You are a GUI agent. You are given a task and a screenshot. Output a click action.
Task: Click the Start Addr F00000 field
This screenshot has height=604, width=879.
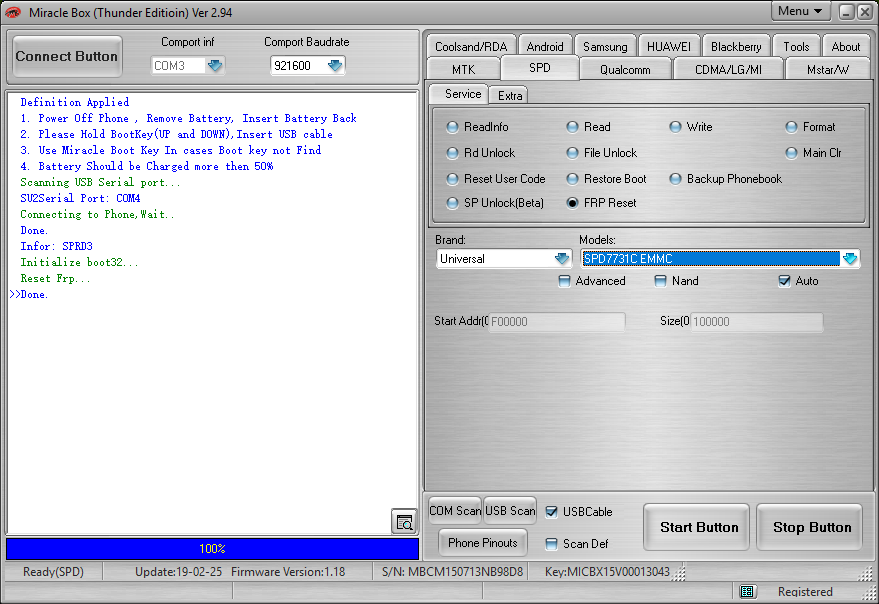[x=557, y=321]
